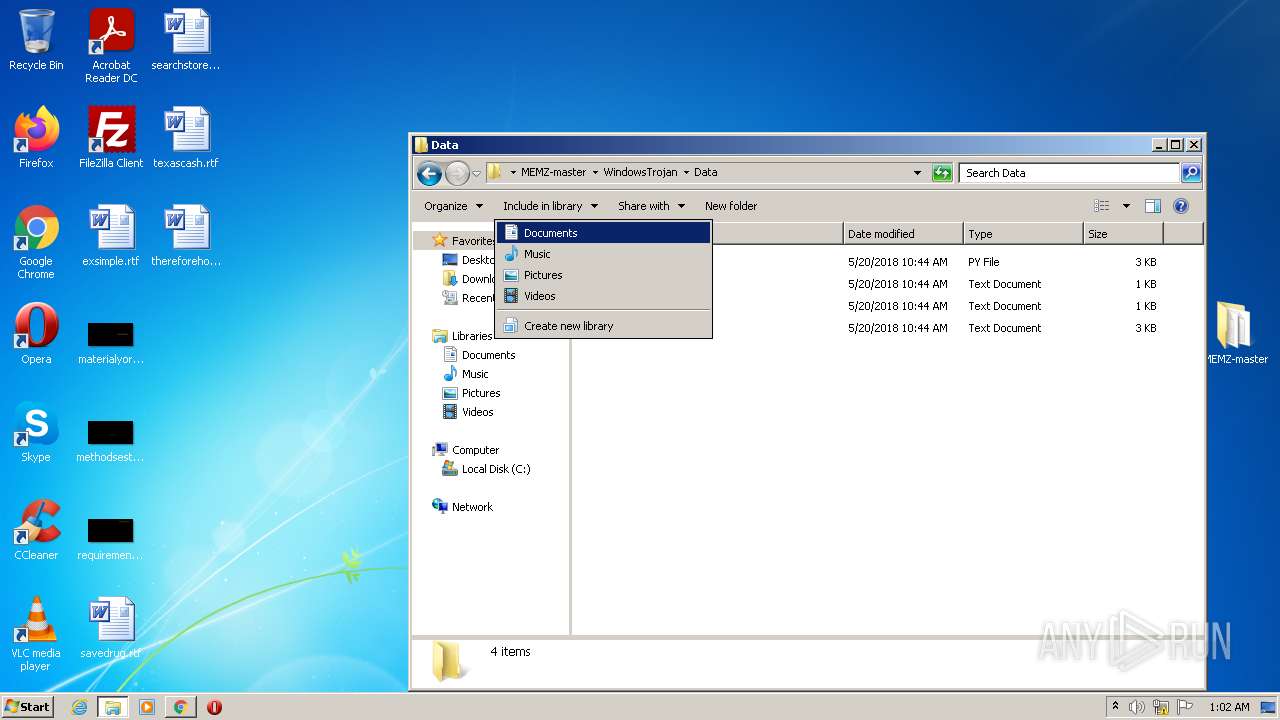Screen dimensions: 1280x720
Task: Click MEMZ-master breadcrumb segment
Action: coord(553,173)
